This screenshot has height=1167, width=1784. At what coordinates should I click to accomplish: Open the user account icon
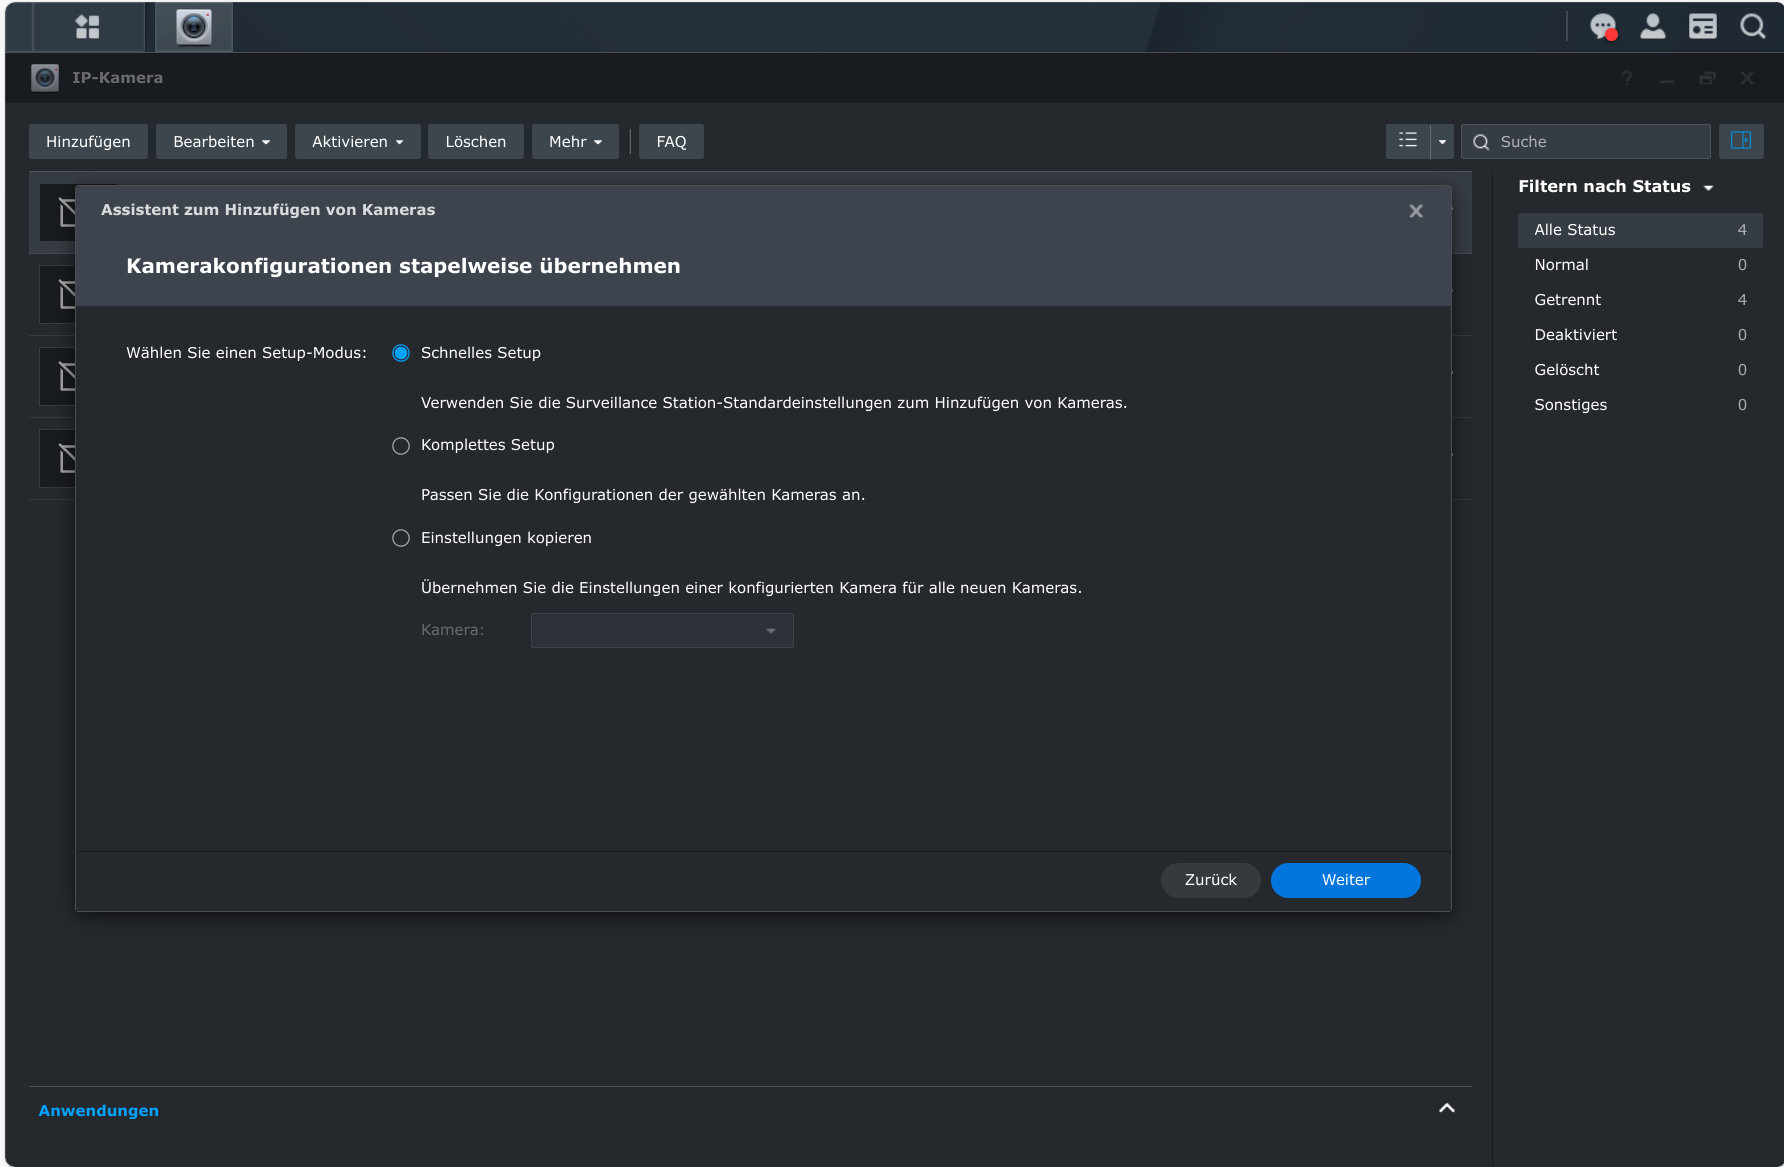[1653, 27]
